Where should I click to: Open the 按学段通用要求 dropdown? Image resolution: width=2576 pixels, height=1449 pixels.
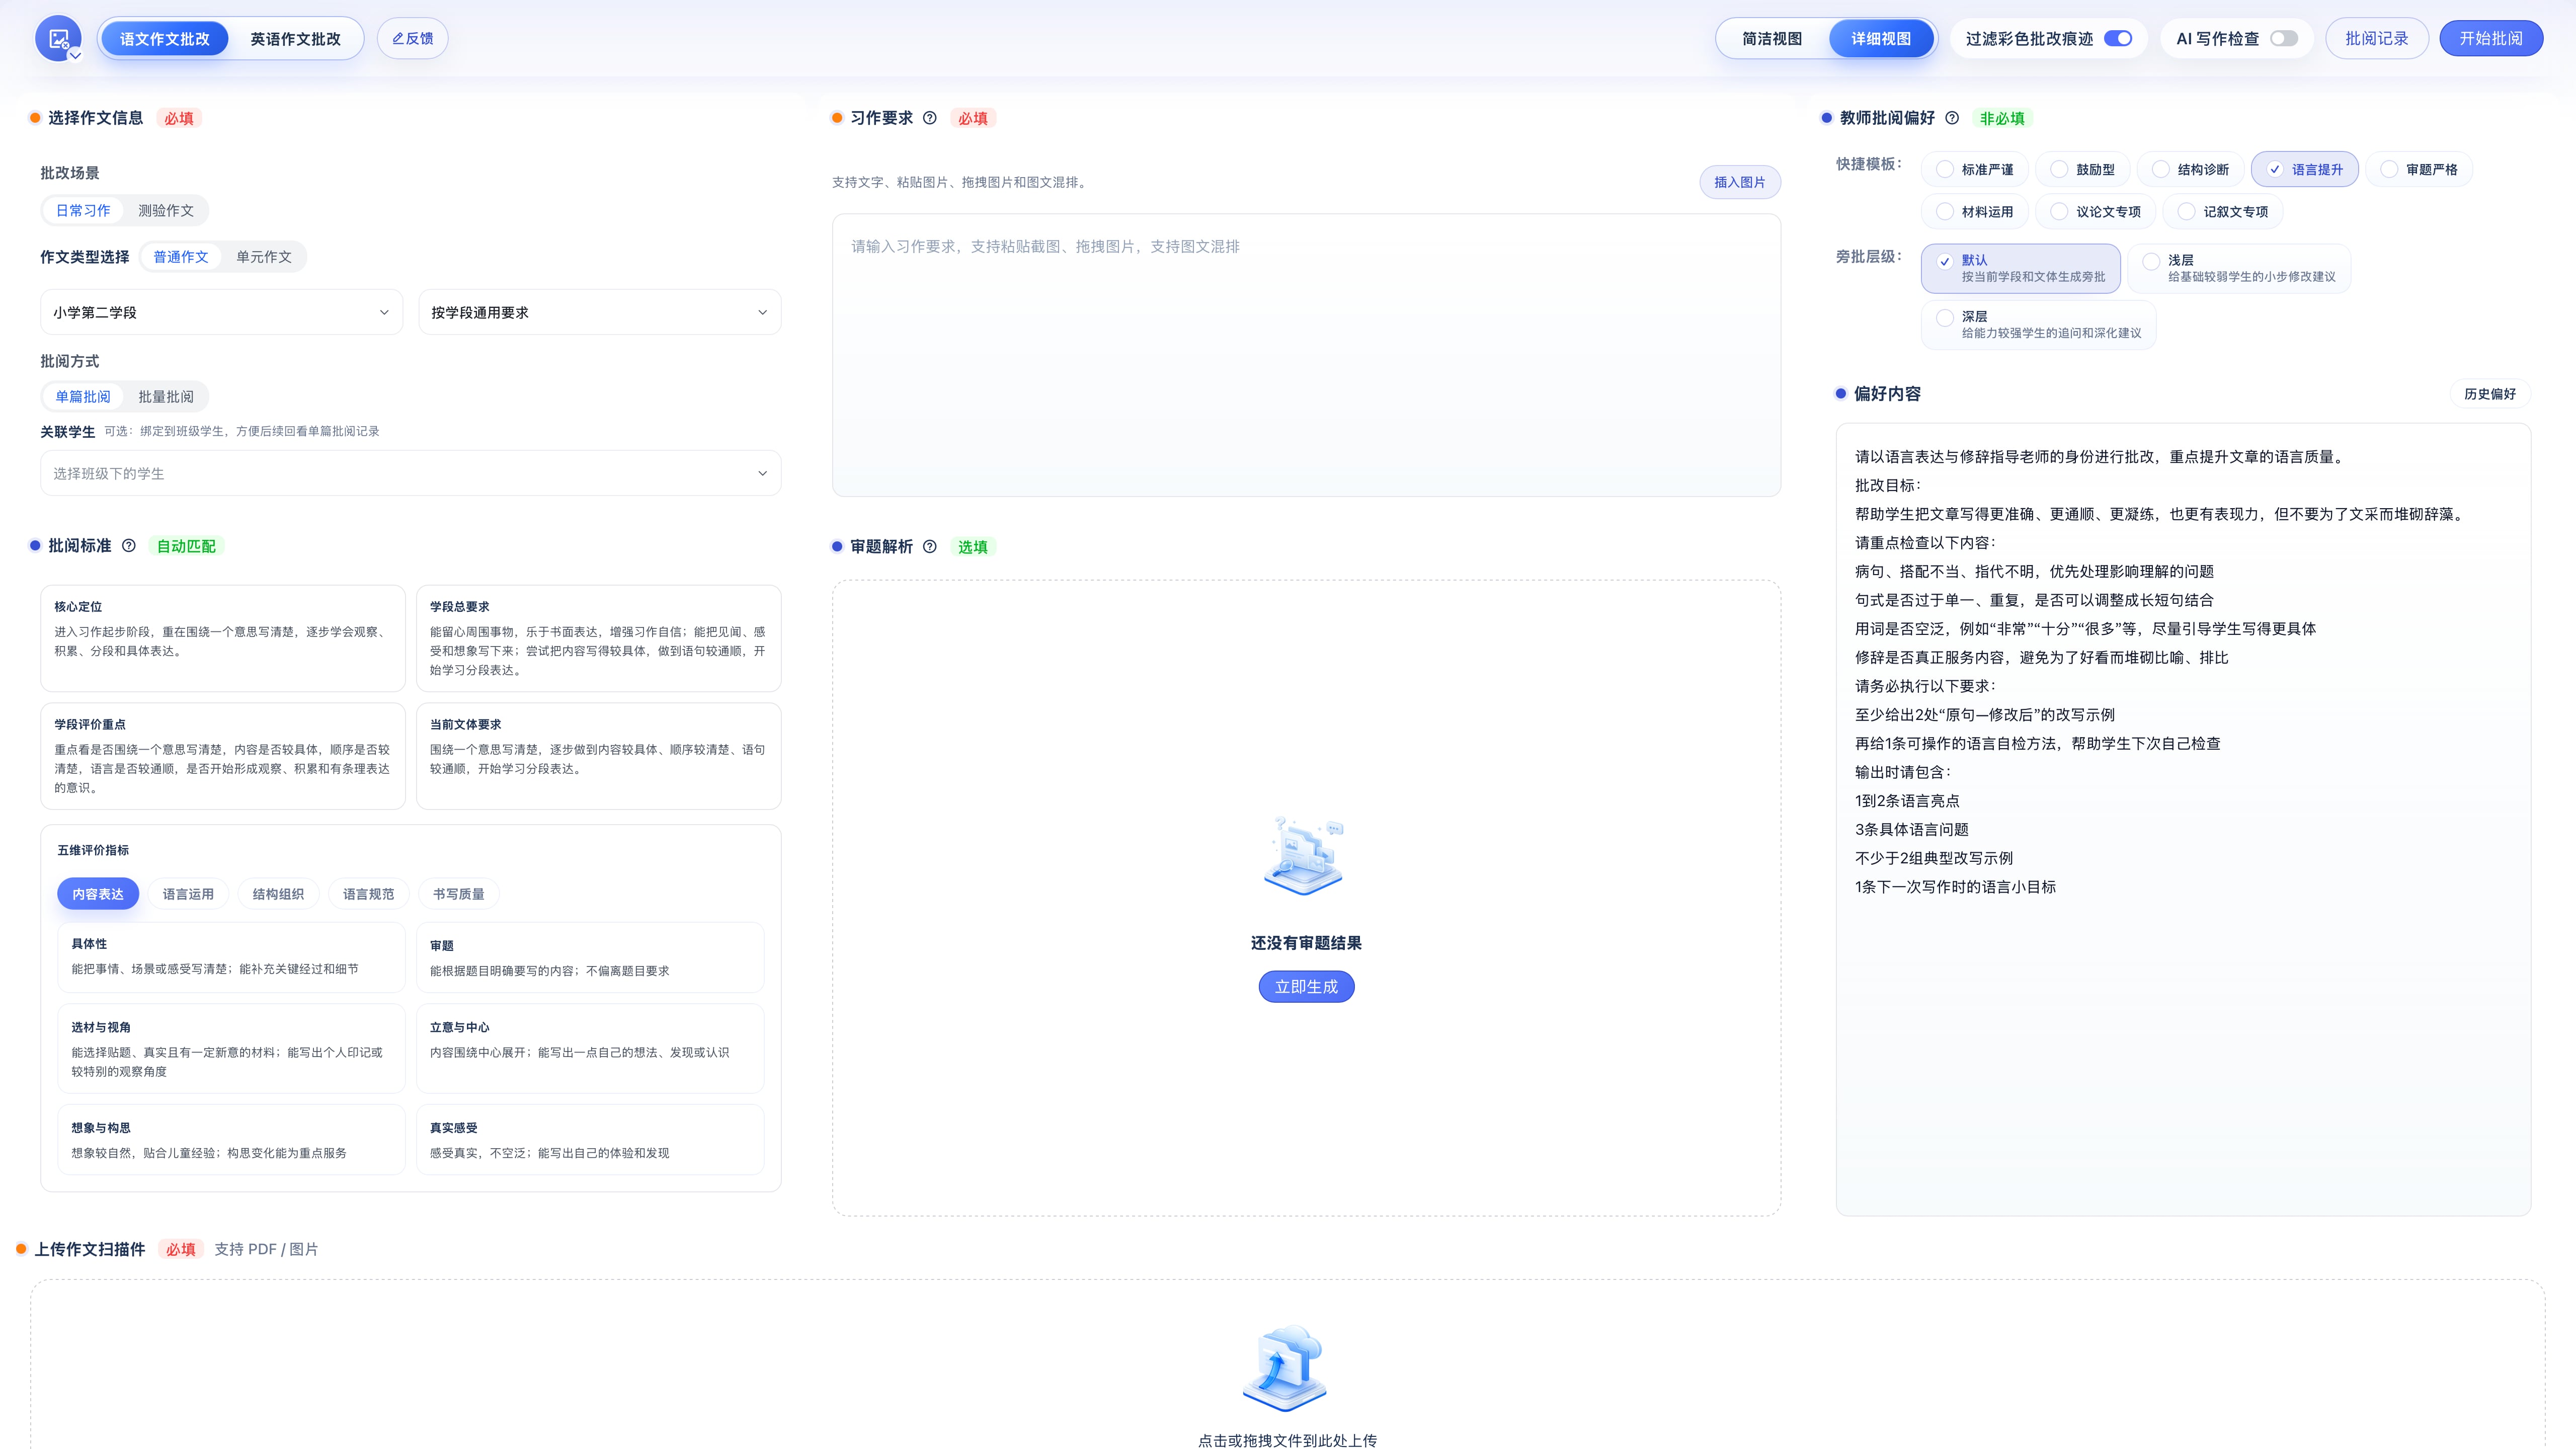[x=599, y=312]
